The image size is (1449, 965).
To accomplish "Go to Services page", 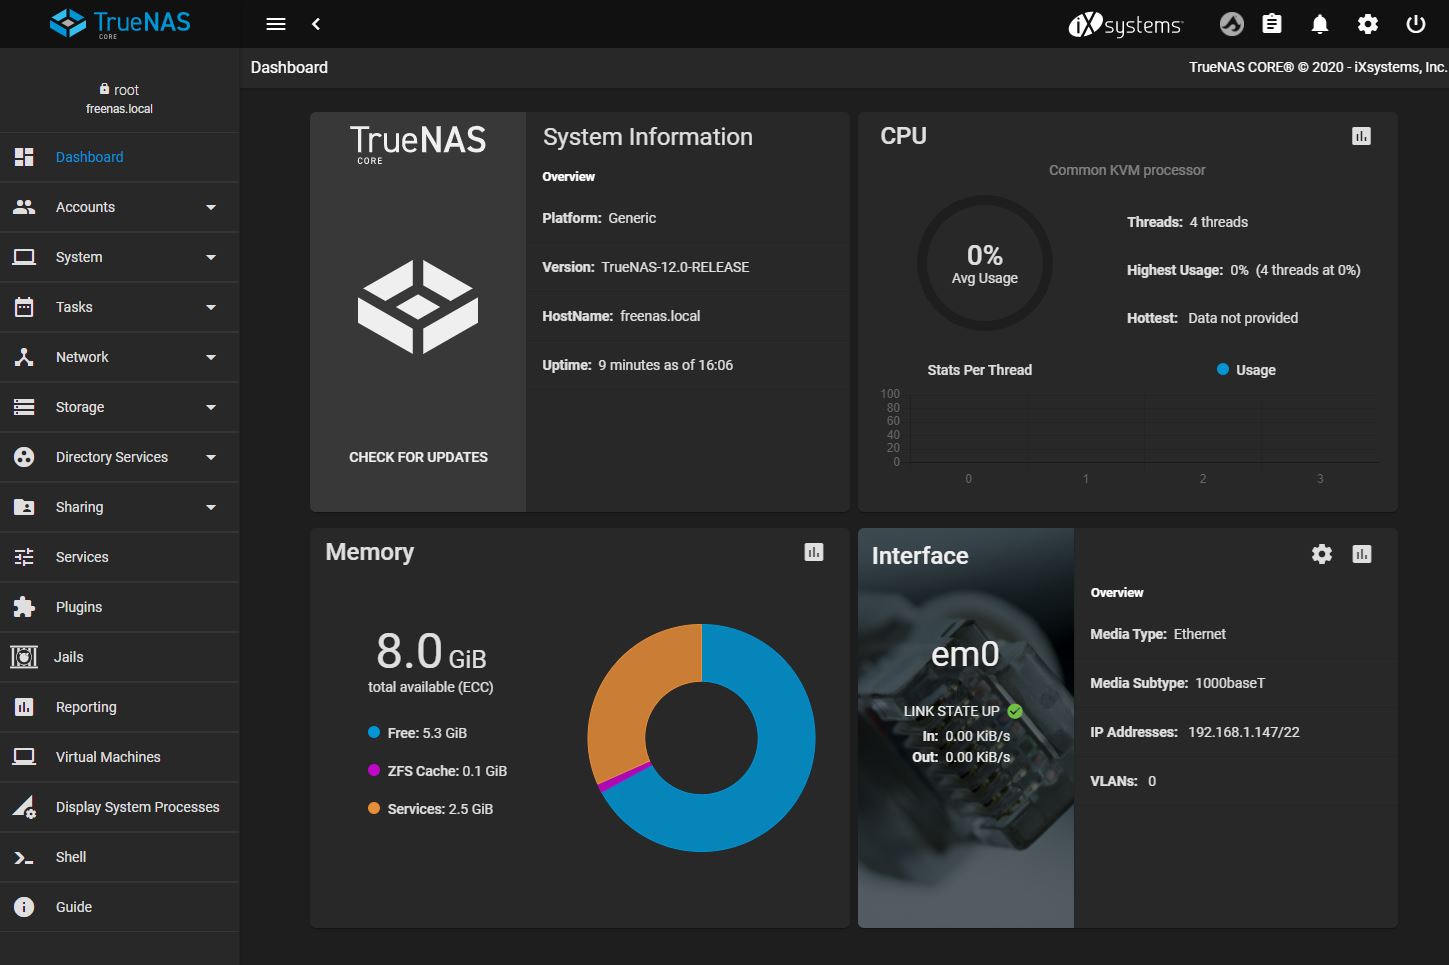I will pyautogui.click(x=82, y=557).
